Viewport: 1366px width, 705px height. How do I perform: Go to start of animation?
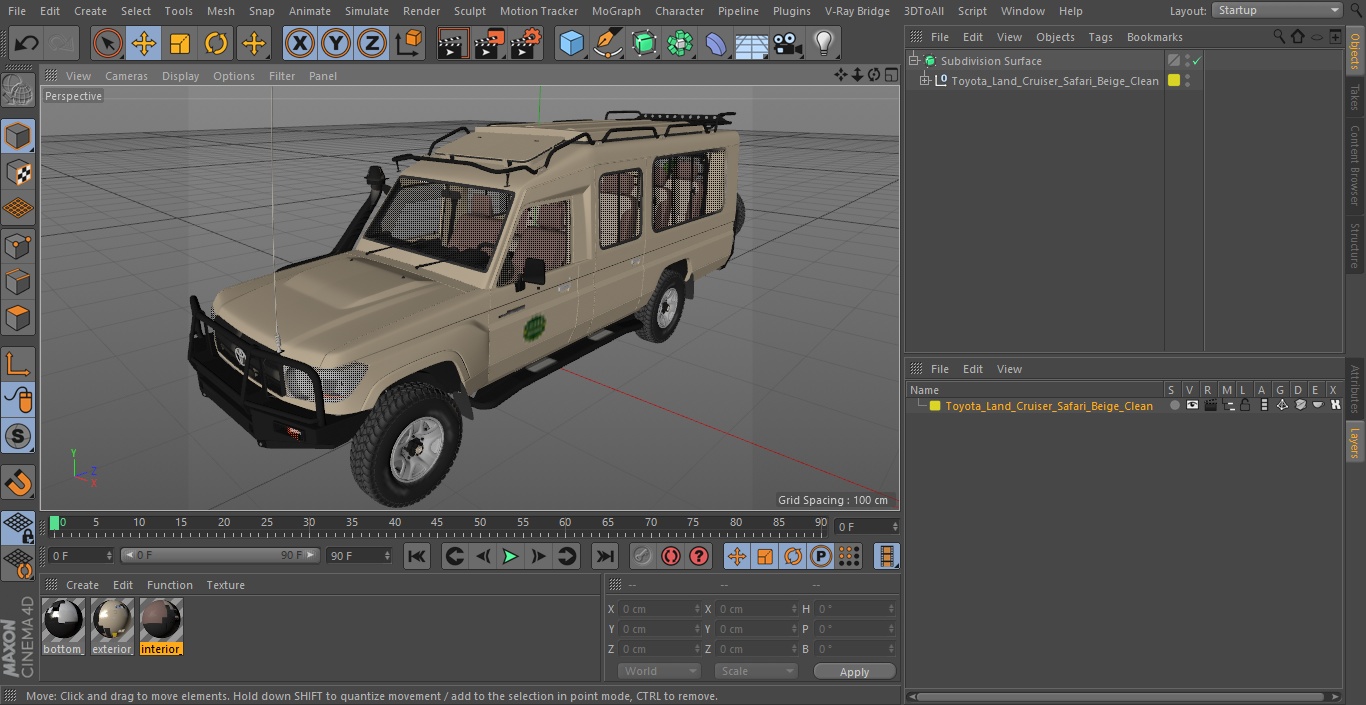coord(417,556)
